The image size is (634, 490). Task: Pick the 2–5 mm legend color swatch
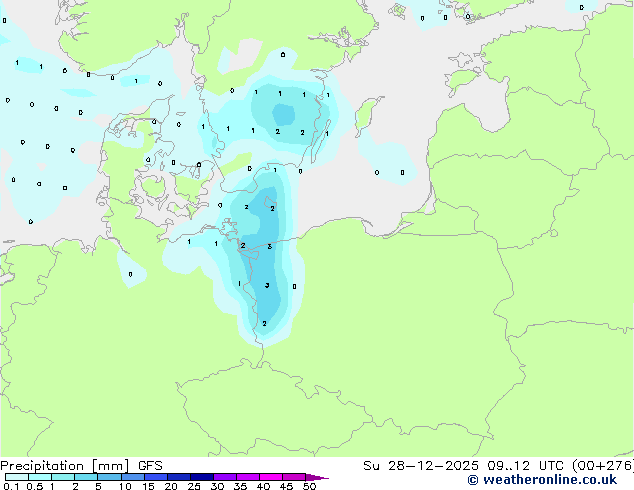tap(86, 477)
